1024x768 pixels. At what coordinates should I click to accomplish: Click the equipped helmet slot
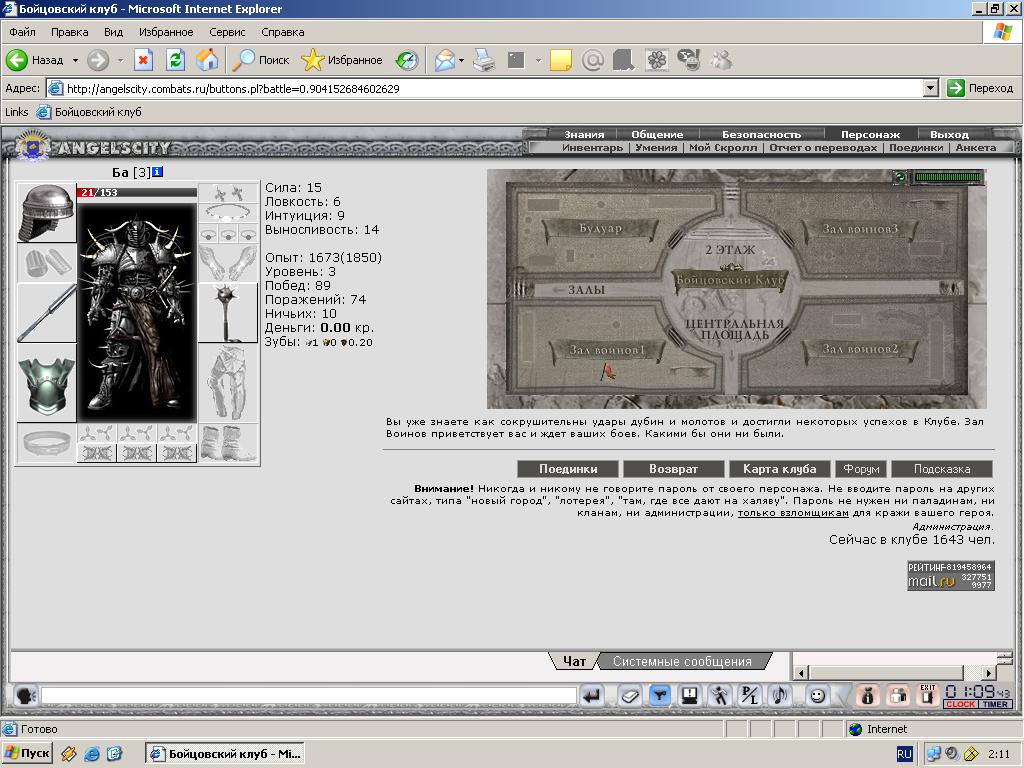(46, 212)
